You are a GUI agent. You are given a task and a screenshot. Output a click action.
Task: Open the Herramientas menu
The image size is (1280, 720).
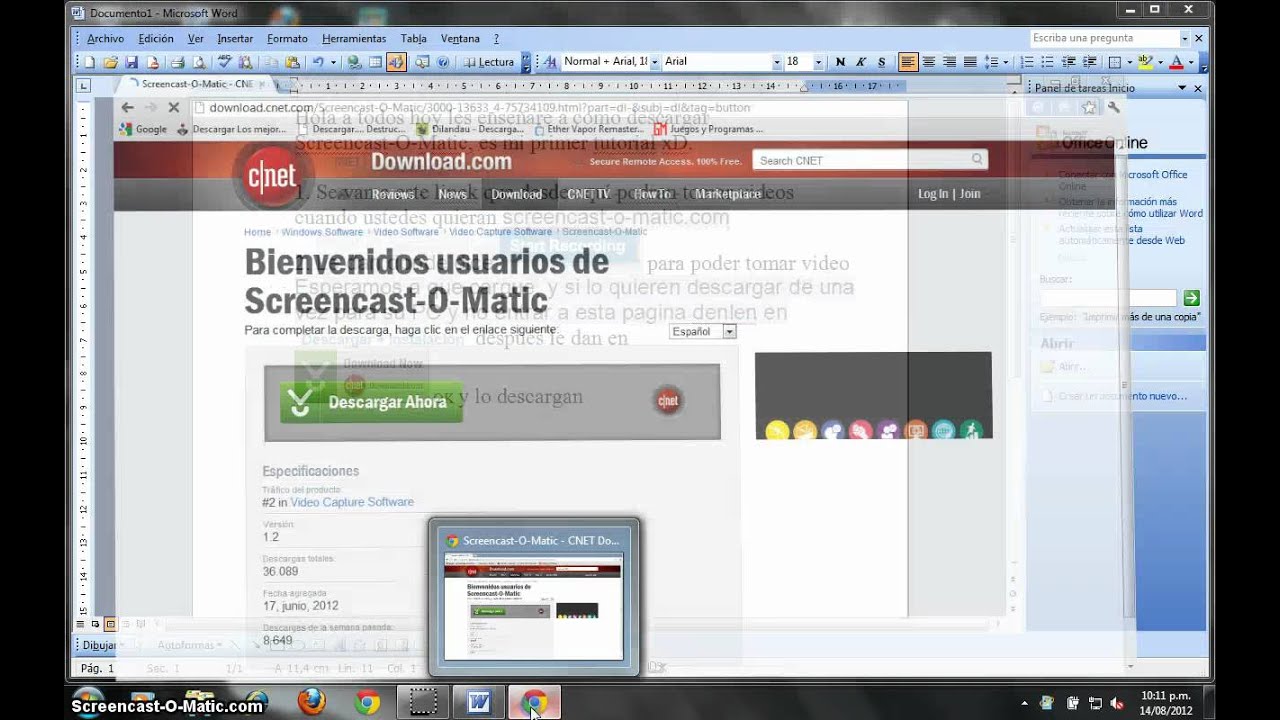click(354, 38)
